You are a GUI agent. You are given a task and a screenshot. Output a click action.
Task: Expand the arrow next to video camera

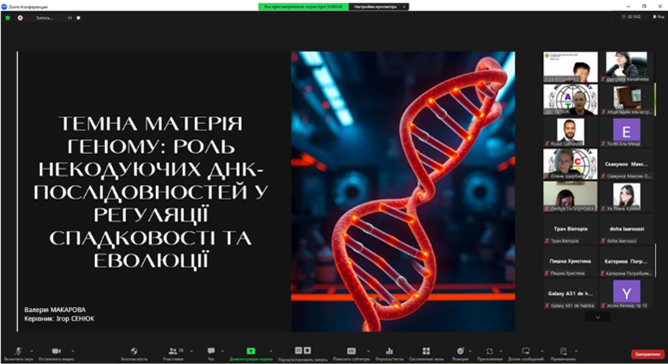click(72, 351)
